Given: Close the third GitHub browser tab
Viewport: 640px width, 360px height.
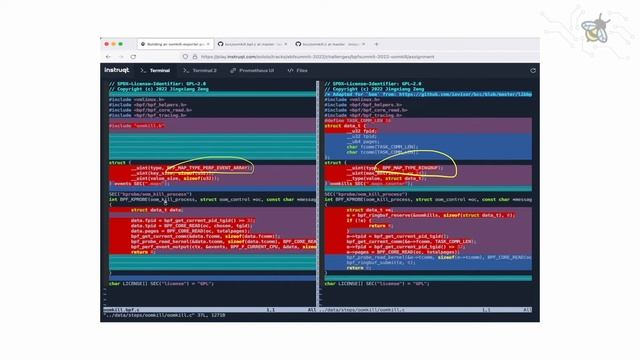Looking at the screenshot, I should [363, 44].
